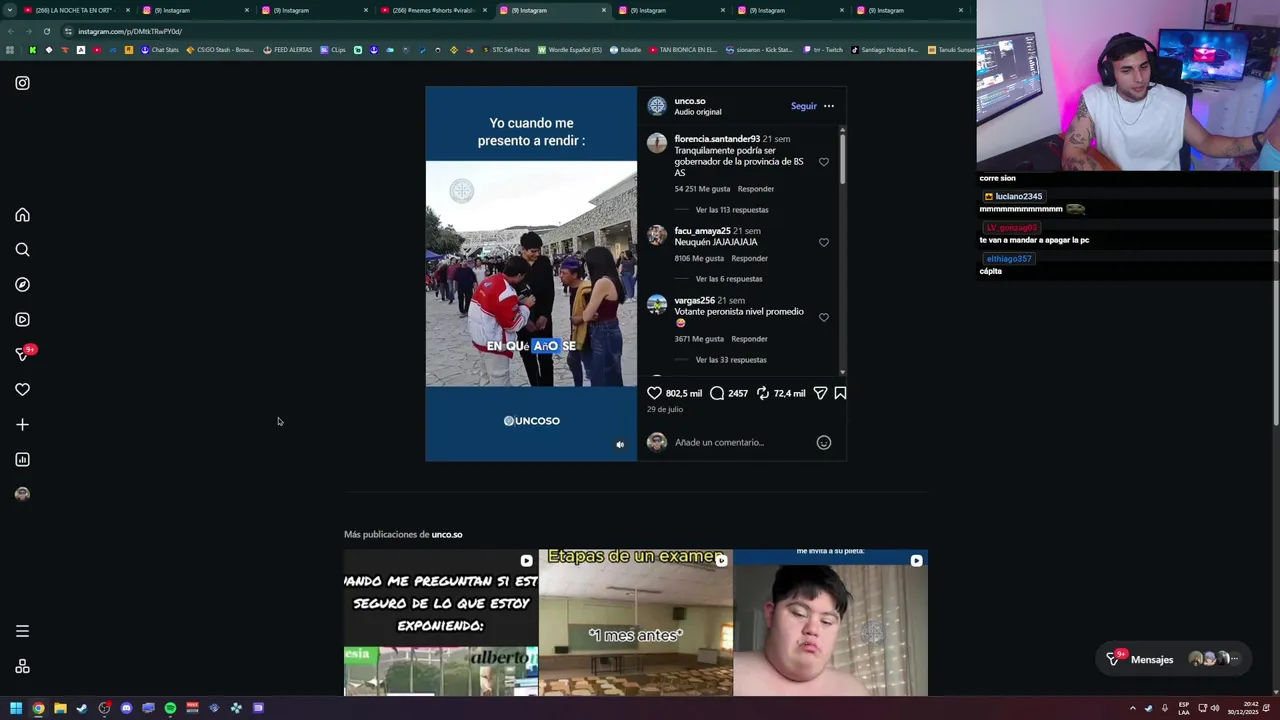Open own profile avatar in sidebar
1280x720 pixels.
tap(22, 494)
